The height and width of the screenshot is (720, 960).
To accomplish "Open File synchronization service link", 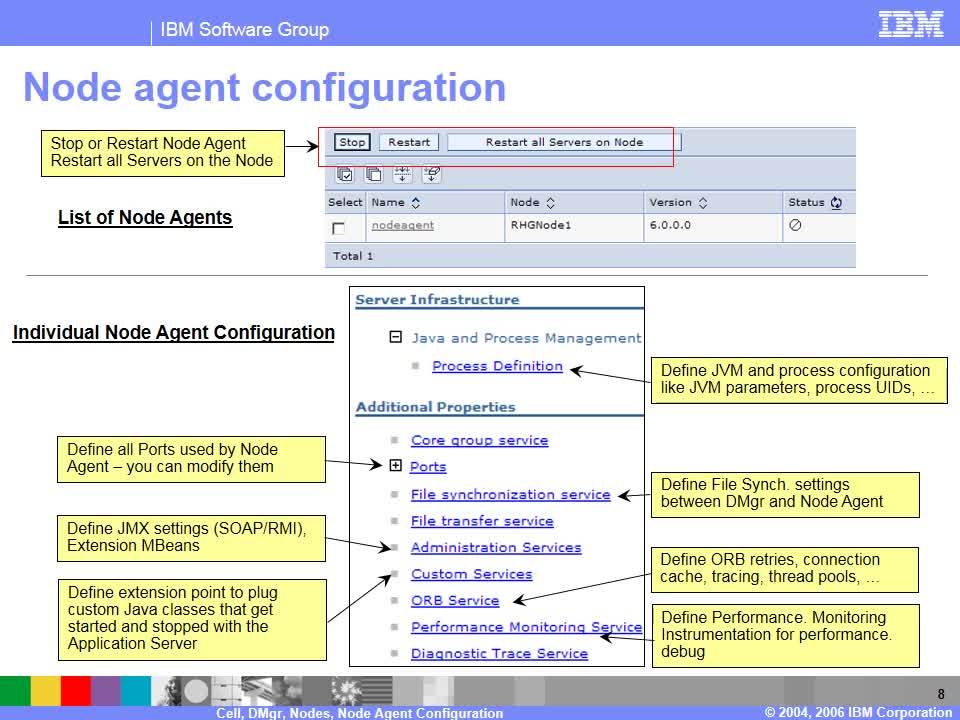I will pyautogui.click(x=511, y=495).
